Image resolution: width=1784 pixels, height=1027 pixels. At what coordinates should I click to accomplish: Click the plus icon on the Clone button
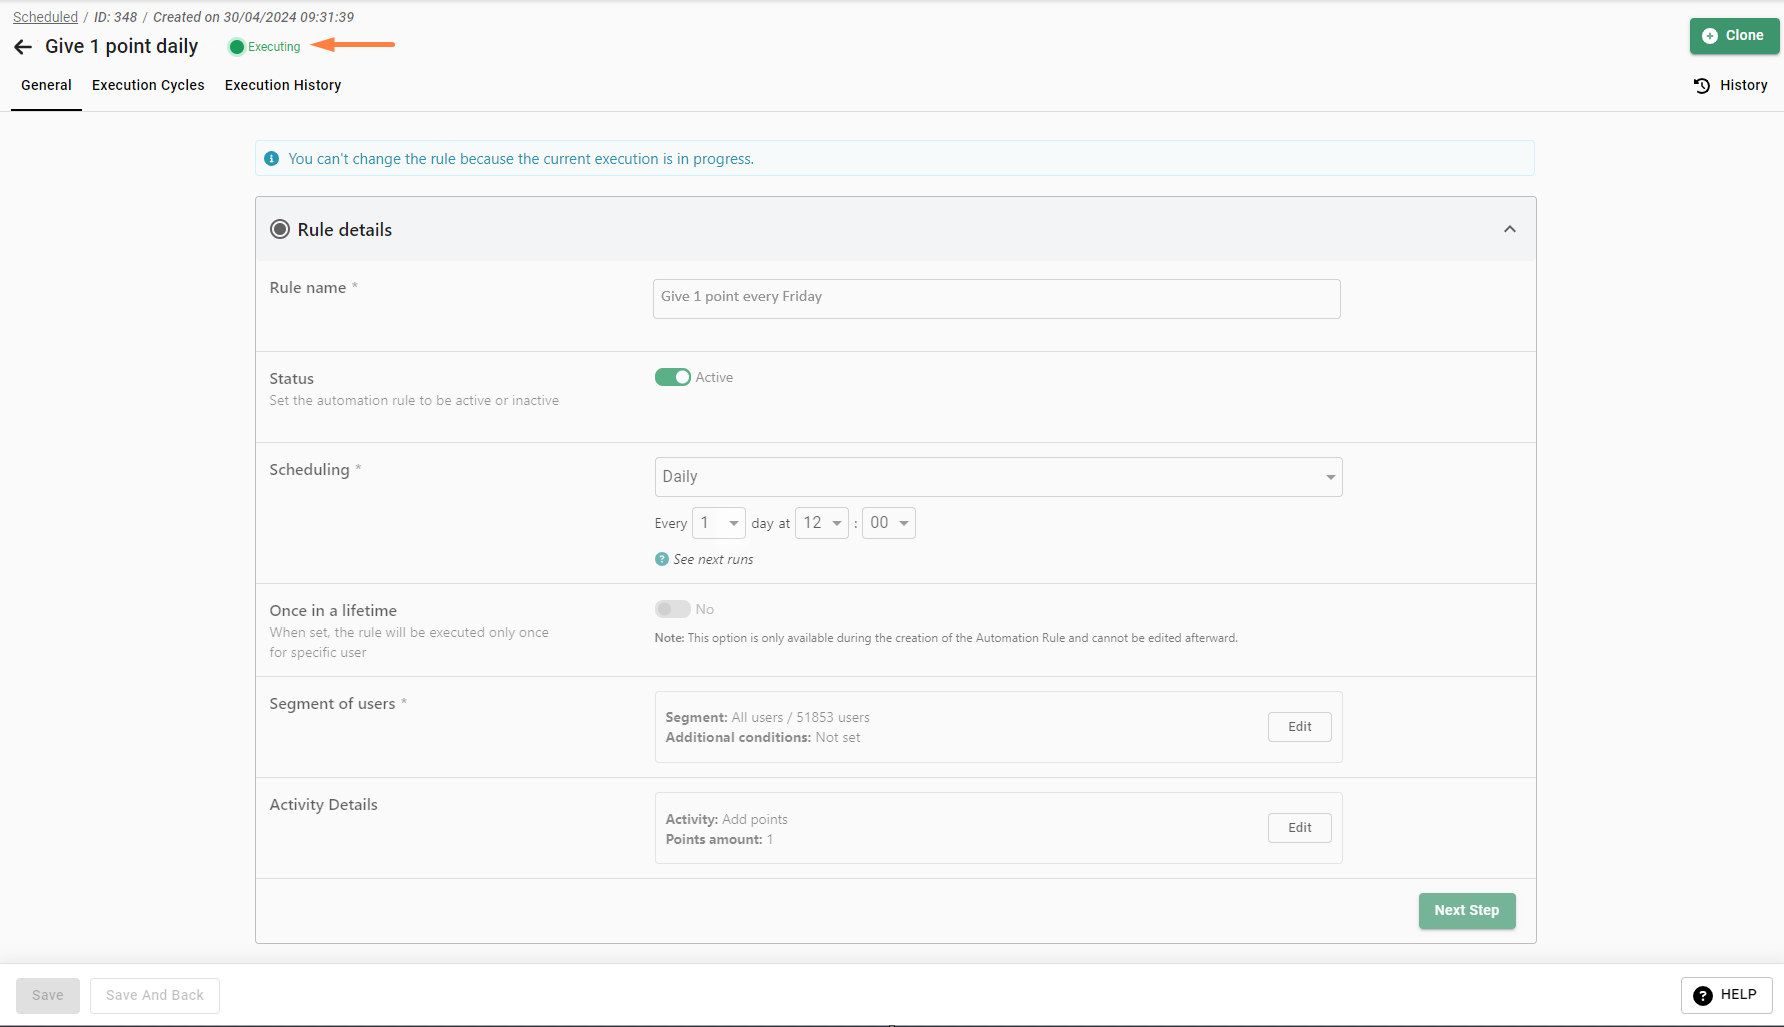[x=1709, y=36]
